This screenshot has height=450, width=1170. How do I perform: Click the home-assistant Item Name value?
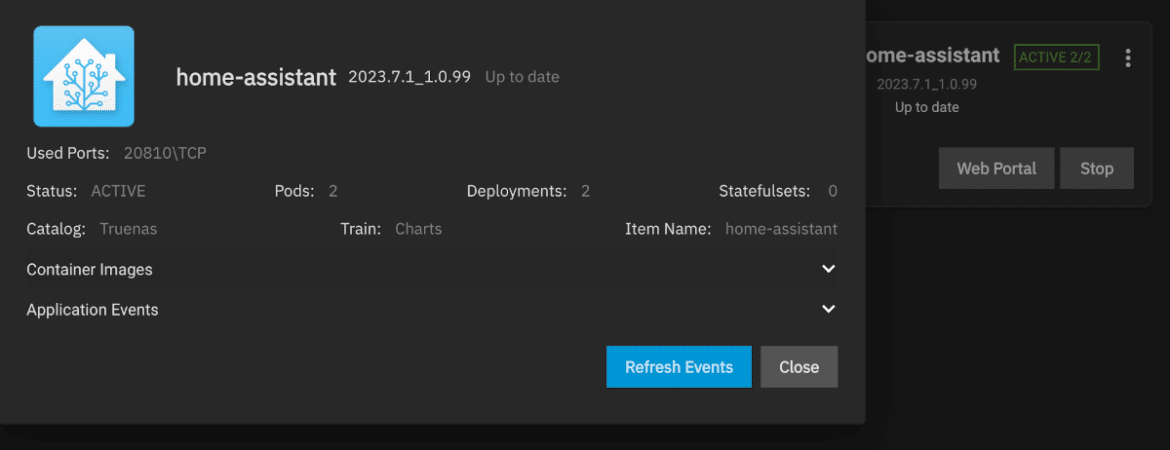pyautogui.click(x=781, y=229)
